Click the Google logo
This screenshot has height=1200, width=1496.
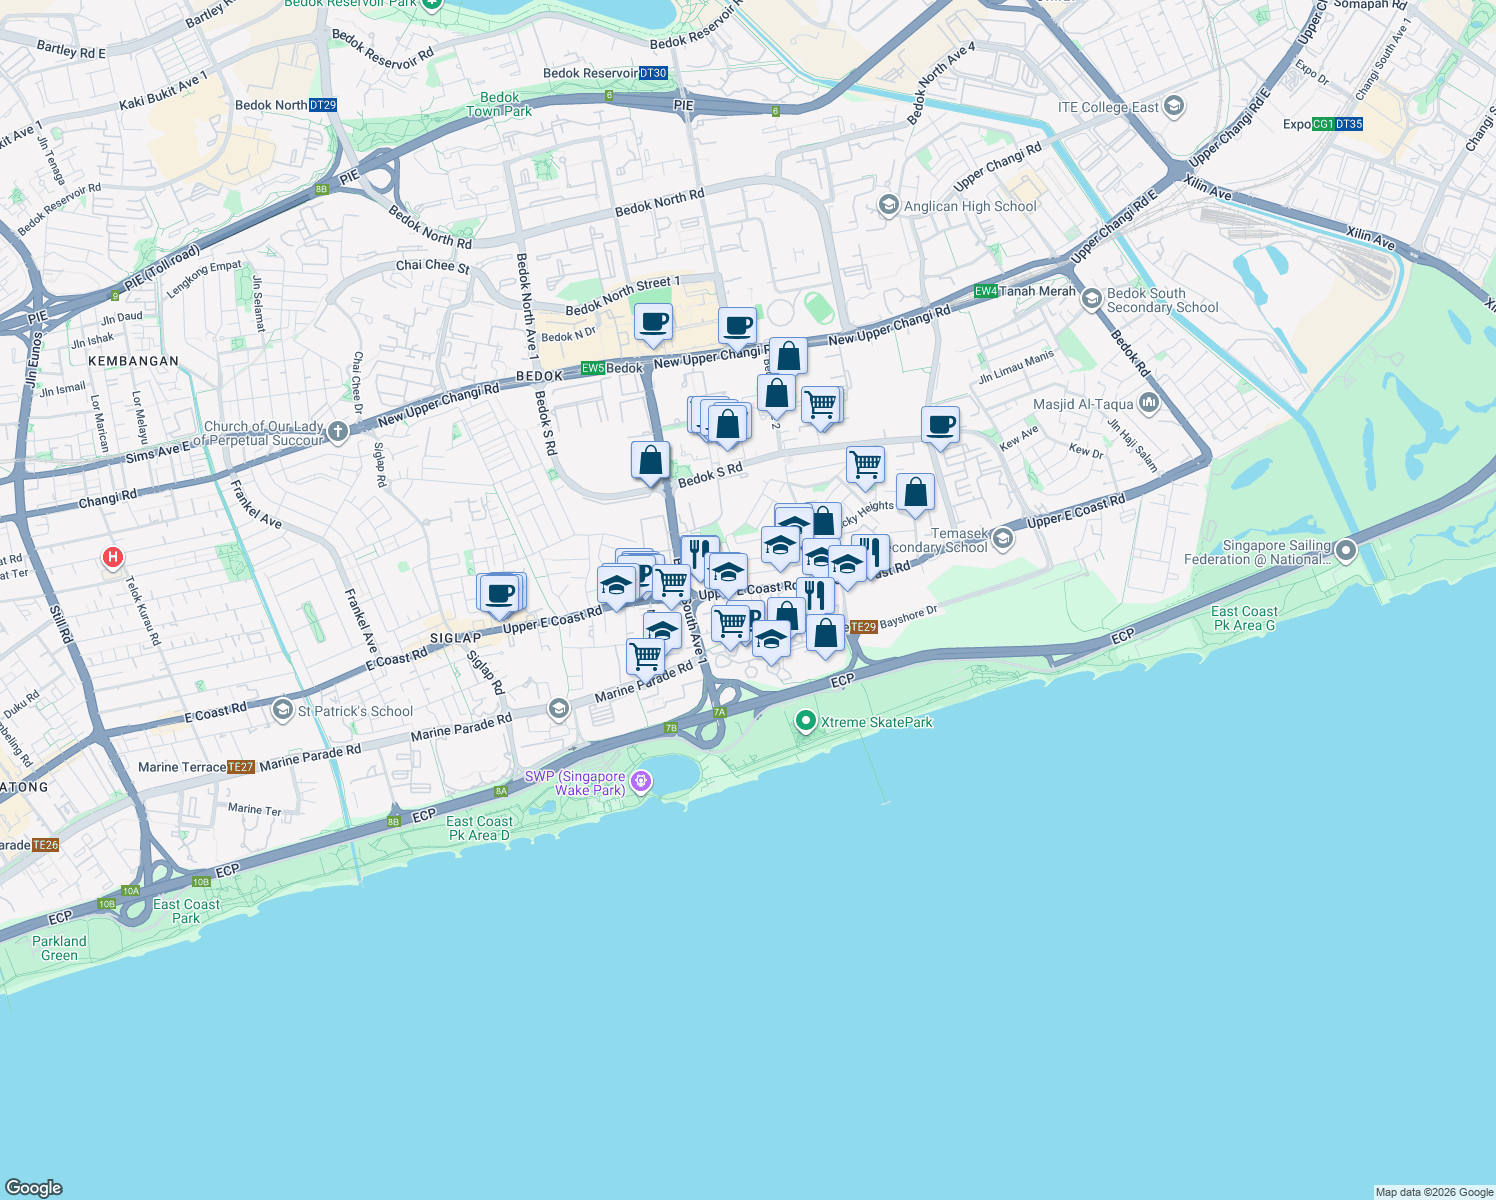tap(33, 1187)
